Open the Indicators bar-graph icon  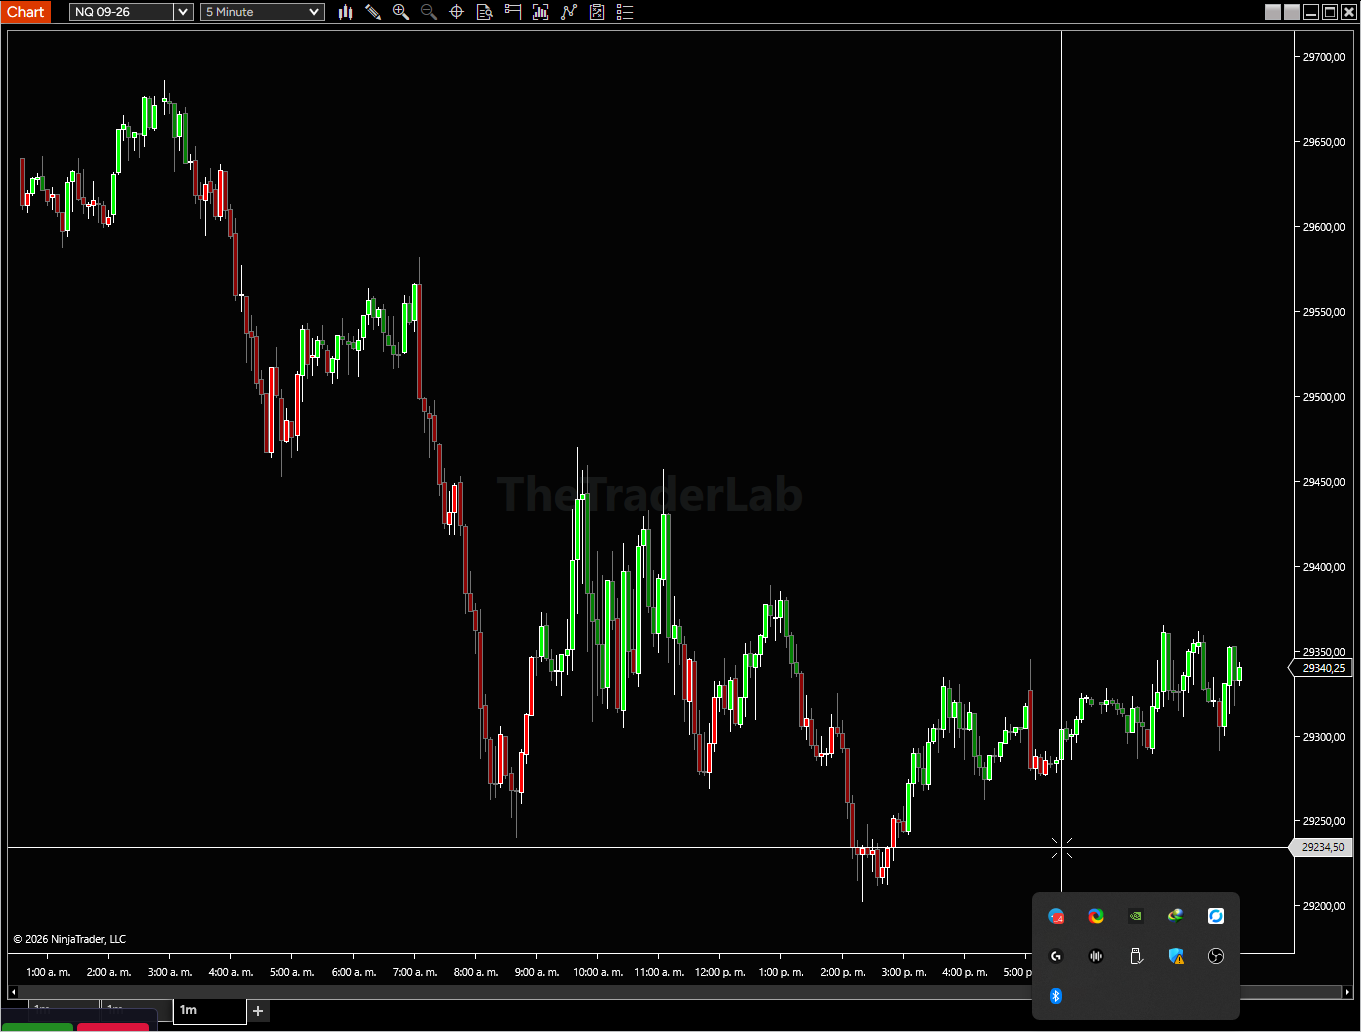(x=541, y=12)
